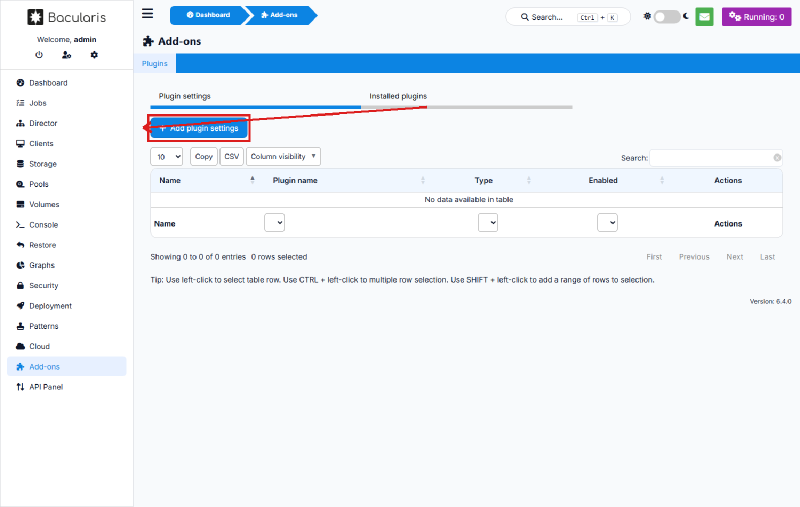Image resolution: width=800 pixels, height=507 pixels.
Task: Click the Add-ons puzzle icon in sidebar
Action: click(x=20, y=367)
